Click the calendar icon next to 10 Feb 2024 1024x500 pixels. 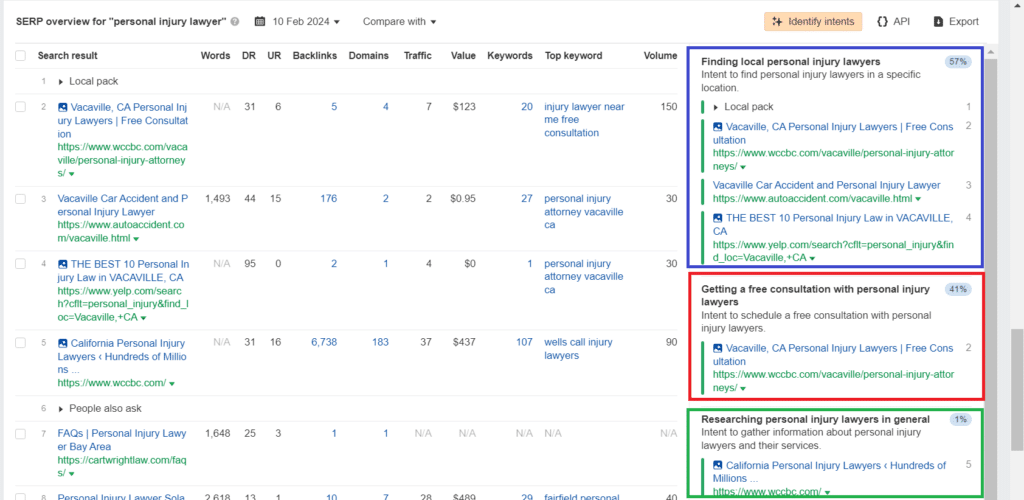click(259, 22)
